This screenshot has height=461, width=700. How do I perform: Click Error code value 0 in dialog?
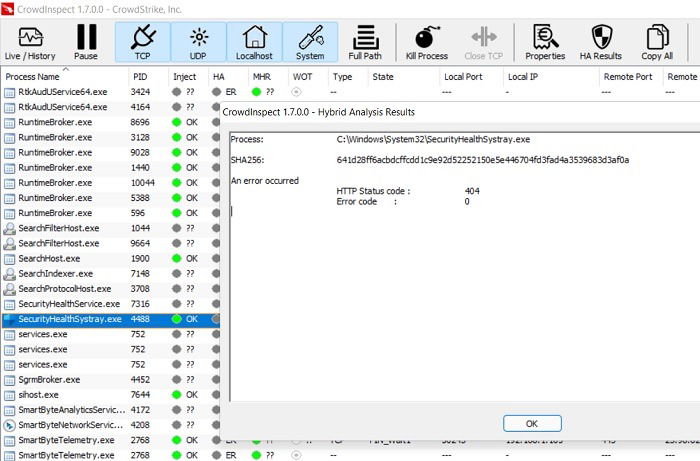pos(467,201)
